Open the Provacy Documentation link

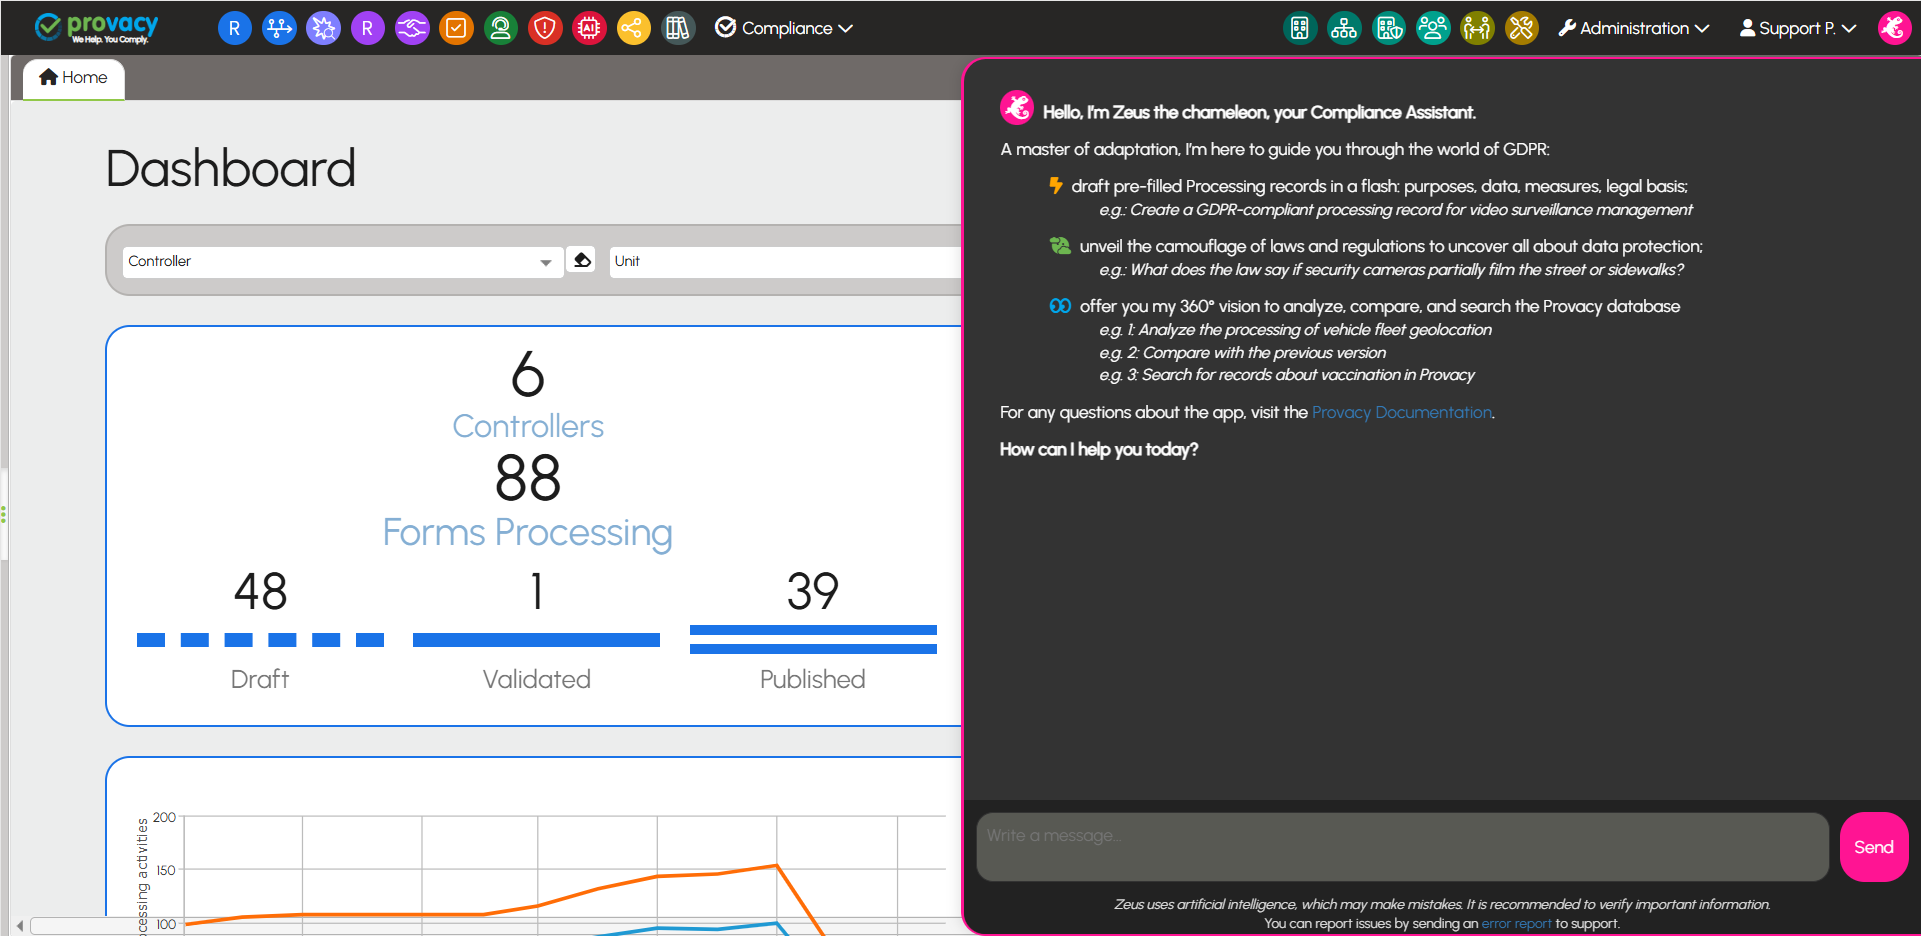click(x=1401, y=412)
